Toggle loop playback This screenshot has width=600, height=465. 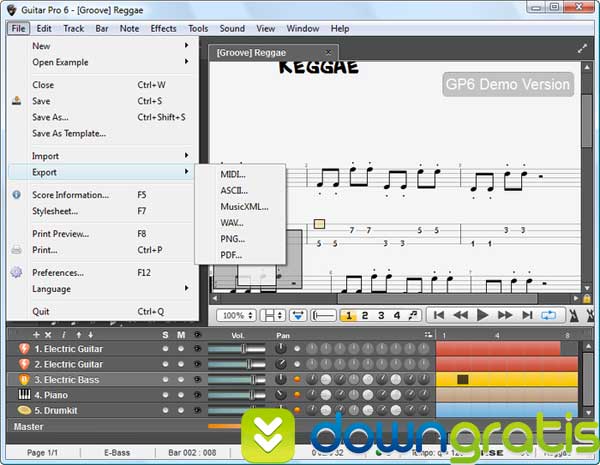click(x=548, y=315)
